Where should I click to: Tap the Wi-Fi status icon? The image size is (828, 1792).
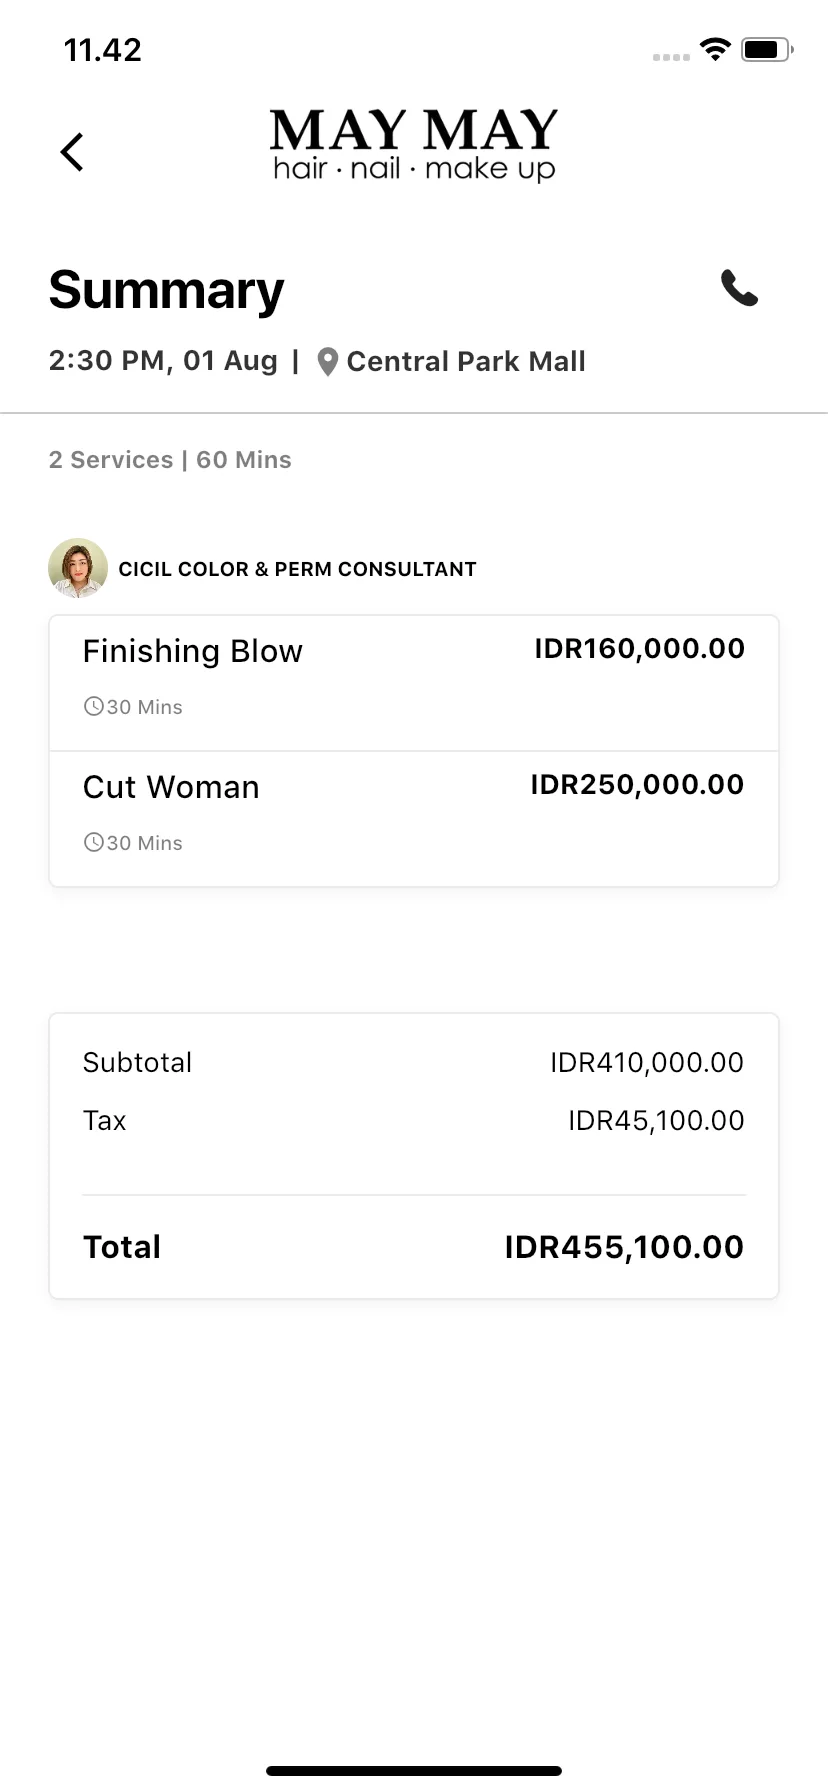pyautogui.click(x=715, y=49)
